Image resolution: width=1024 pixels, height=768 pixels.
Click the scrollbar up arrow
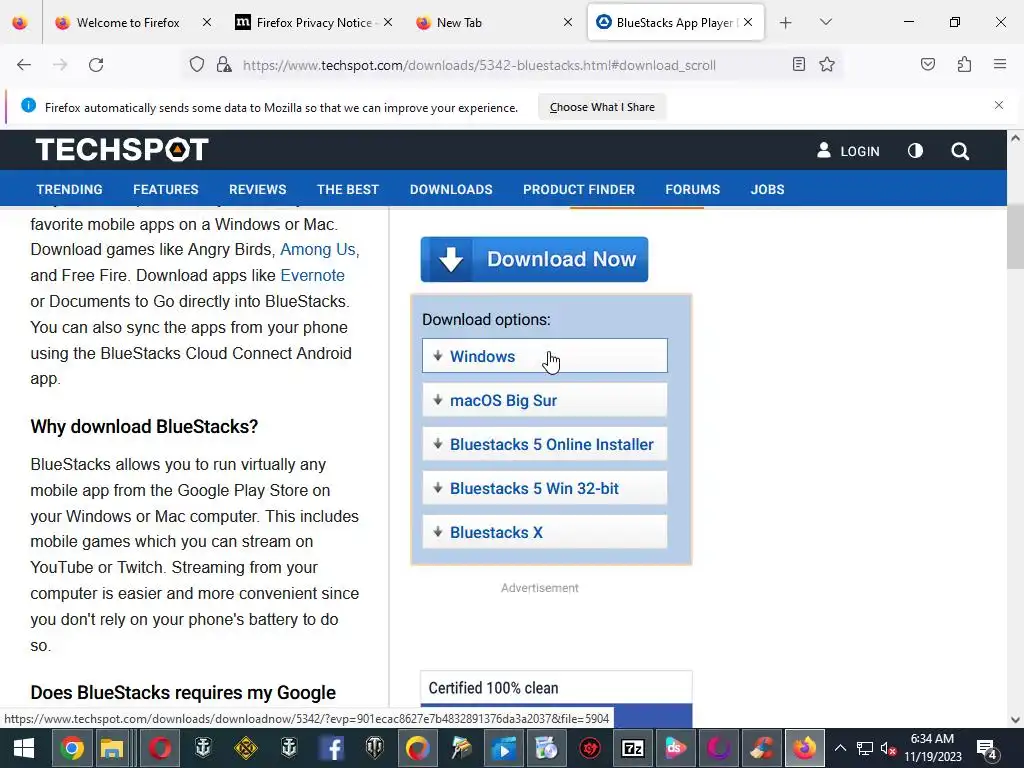tap(1015, 138)
